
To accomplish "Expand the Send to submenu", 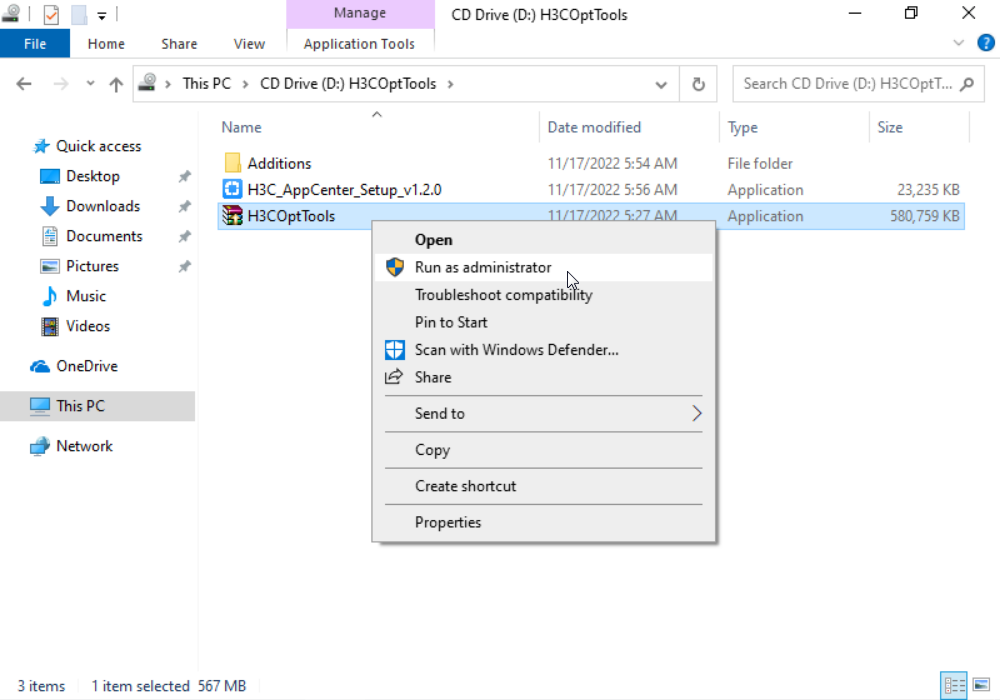I will pos(543,414).
